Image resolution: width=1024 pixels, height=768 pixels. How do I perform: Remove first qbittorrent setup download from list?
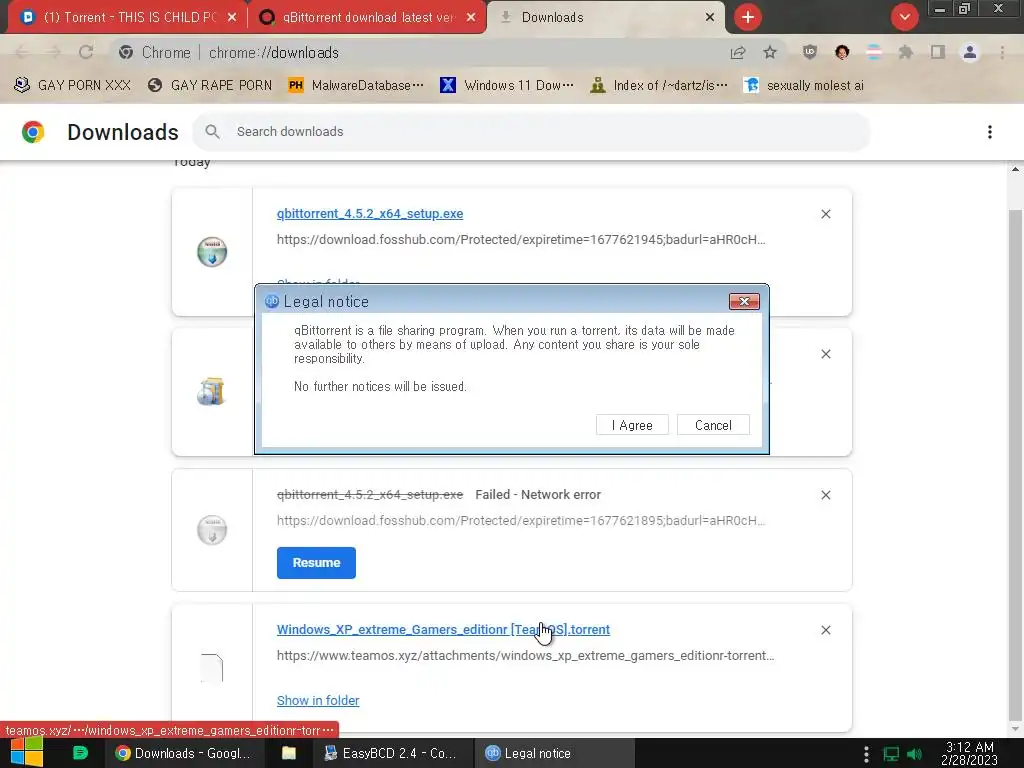point(825,214)
